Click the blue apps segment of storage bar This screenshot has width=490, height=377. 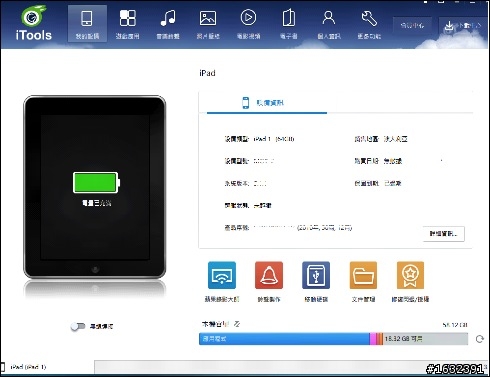click(x=284, y=339)
